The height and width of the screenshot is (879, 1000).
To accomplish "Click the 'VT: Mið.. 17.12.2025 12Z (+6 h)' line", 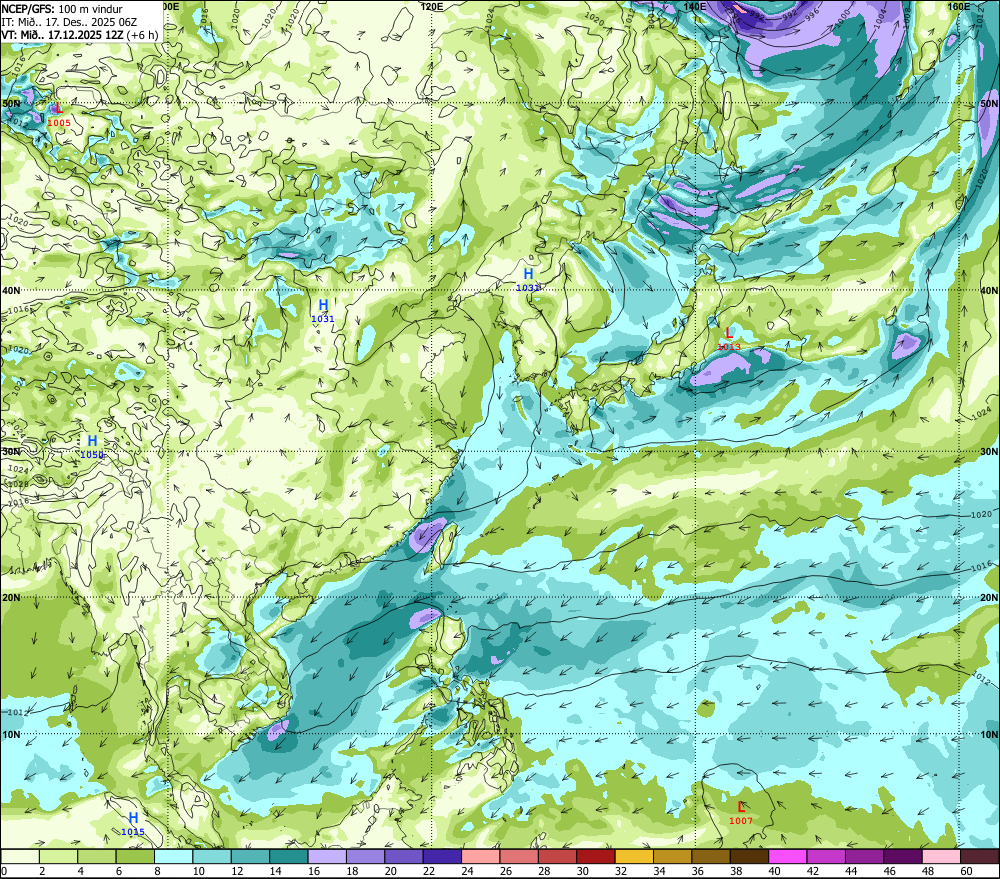I will (80, 34).
